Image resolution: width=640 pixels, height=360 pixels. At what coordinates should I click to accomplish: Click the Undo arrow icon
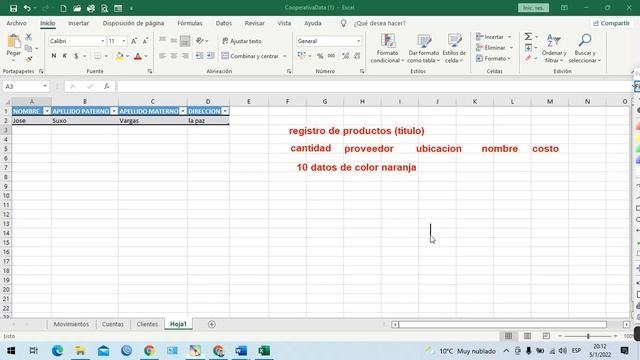pyautogui.click(x=27, y=8)
